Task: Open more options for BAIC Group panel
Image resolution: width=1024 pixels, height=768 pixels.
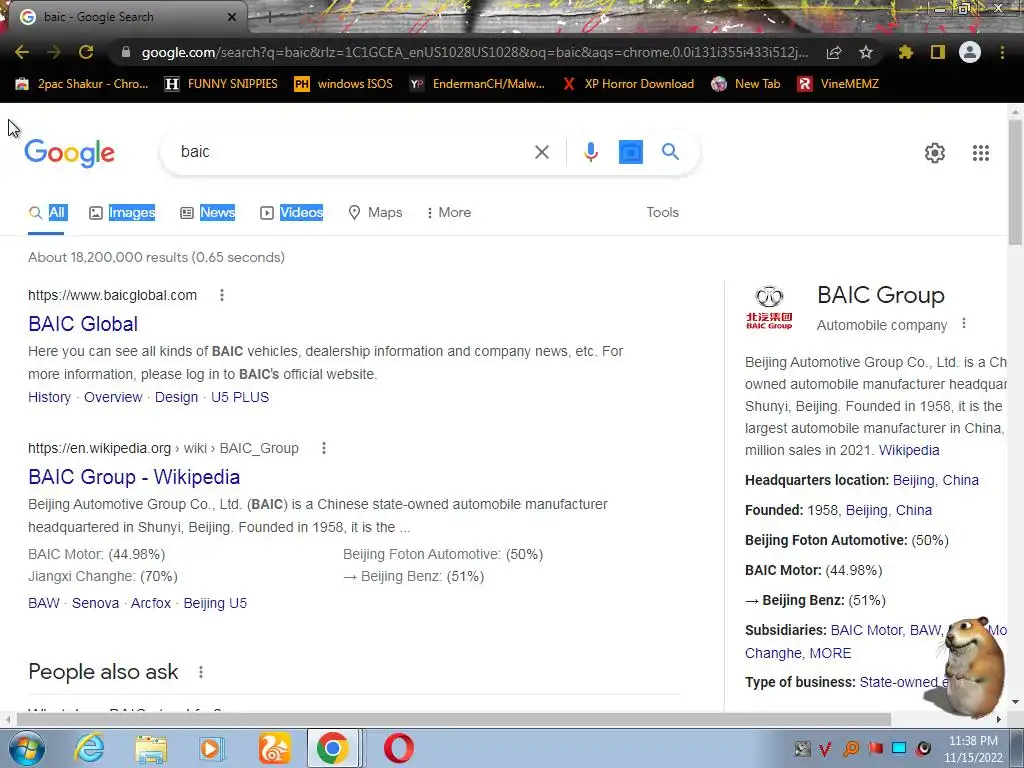Action: pos(964,324)
